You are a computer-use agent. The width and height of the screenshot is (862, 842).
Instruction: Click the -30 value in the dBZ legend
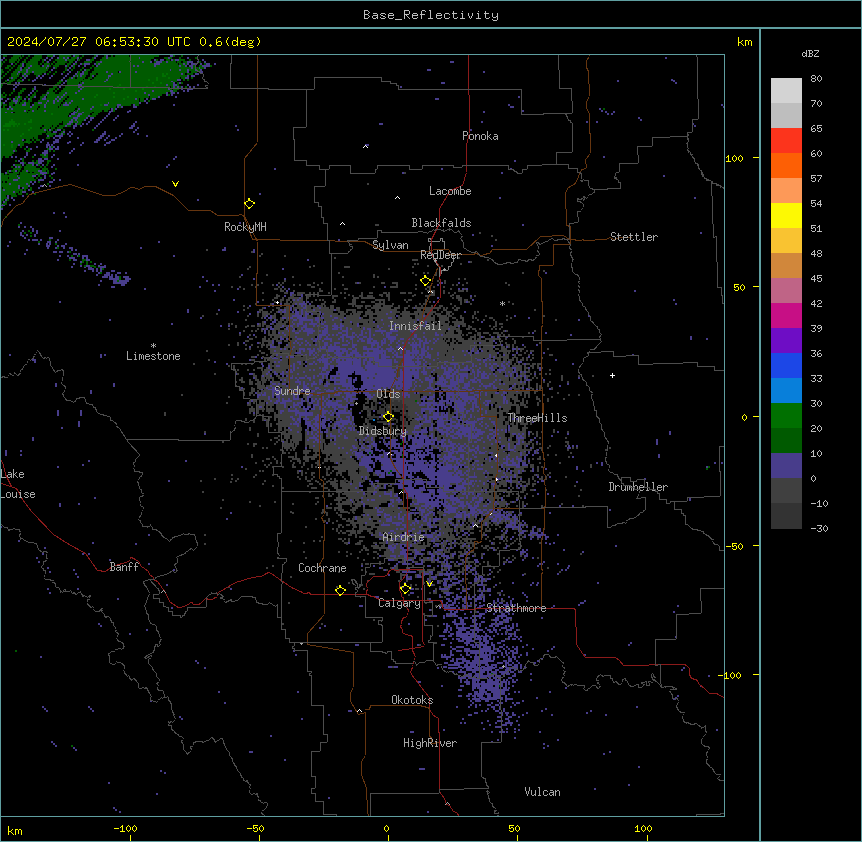click(x=819, y=529)
